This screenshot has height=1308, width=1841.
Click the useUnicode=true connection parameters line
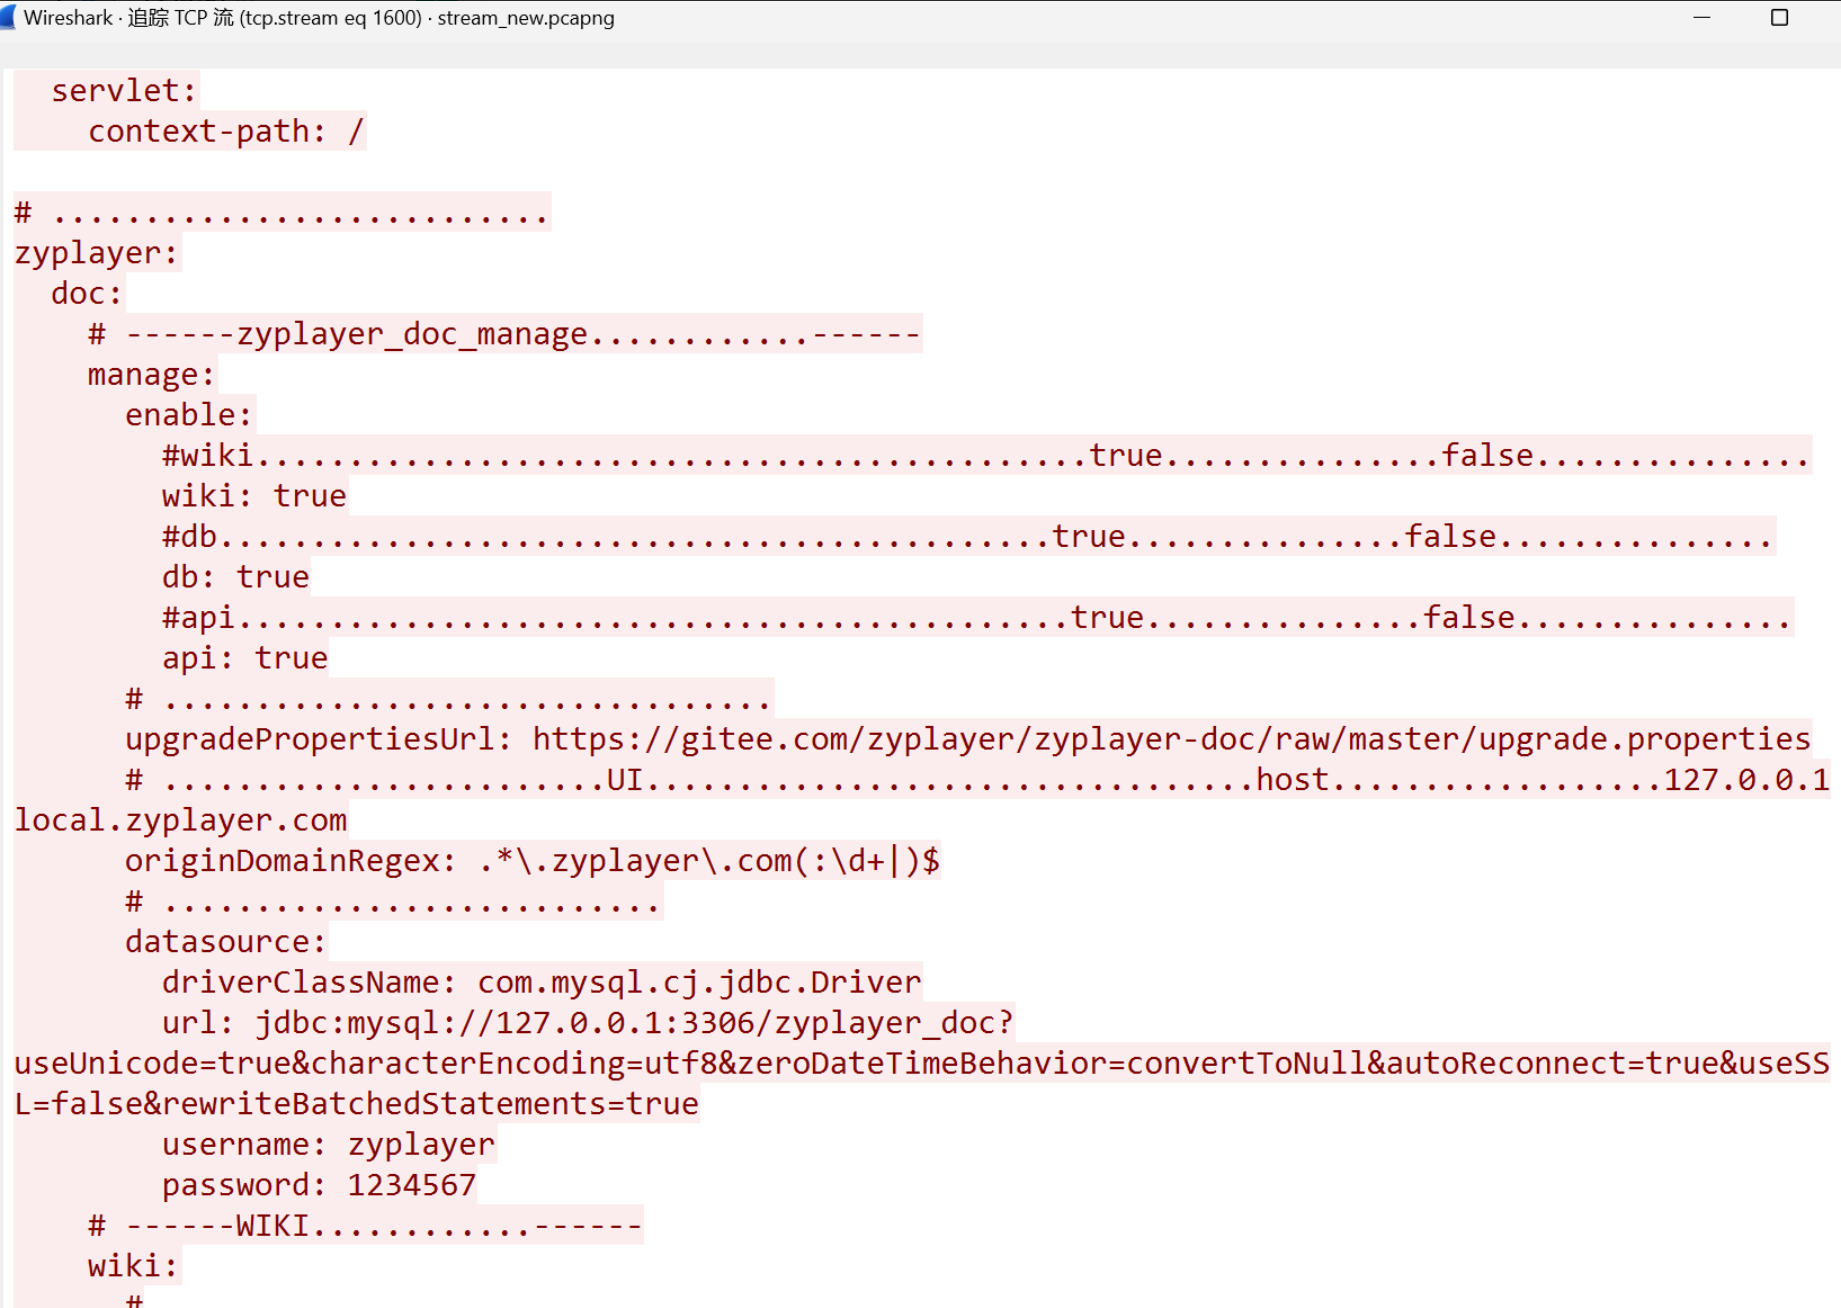(922, 1063)
